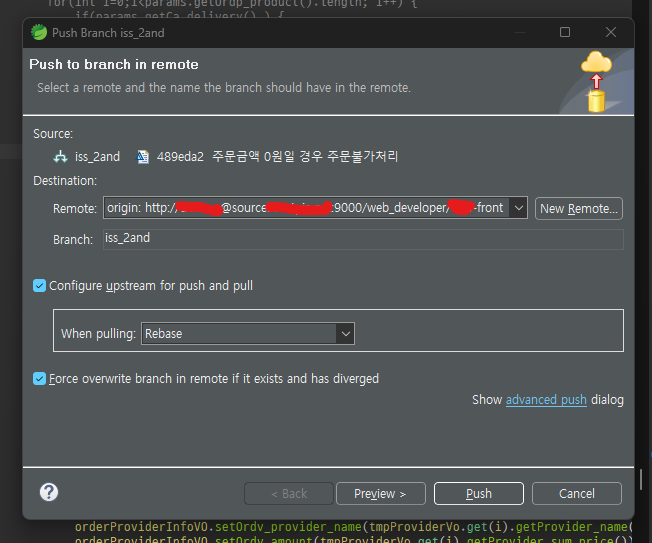This screenshot has height=543, width=652.
Task: Open the New Remote... dialog
Action: 578,208
